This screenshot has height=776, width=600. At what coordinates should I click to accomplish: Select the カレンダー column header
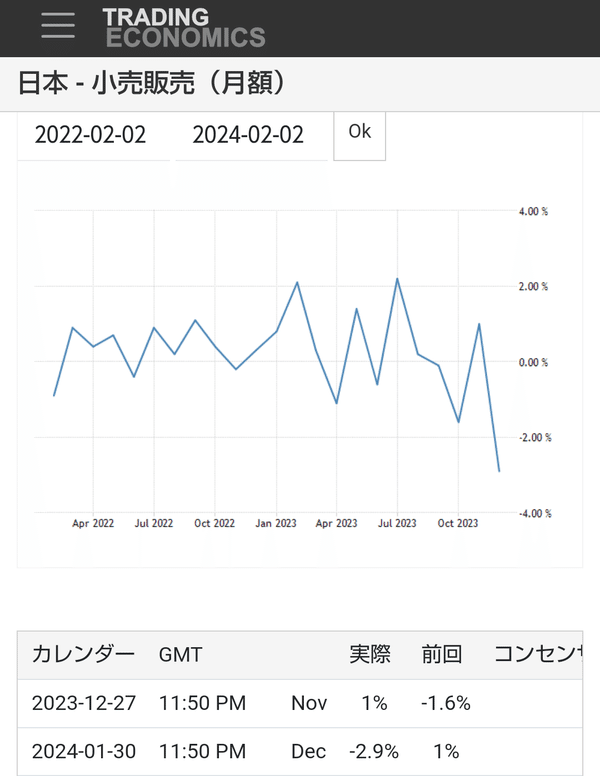pos(83,654)
